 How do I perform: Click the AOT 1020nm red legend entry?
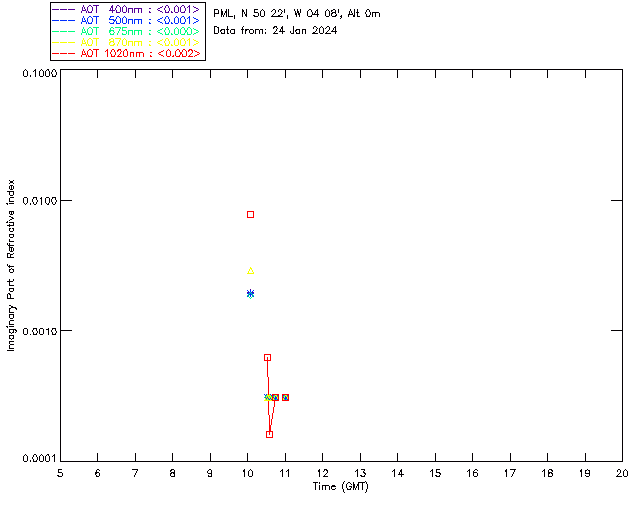(x=126, y=53)
